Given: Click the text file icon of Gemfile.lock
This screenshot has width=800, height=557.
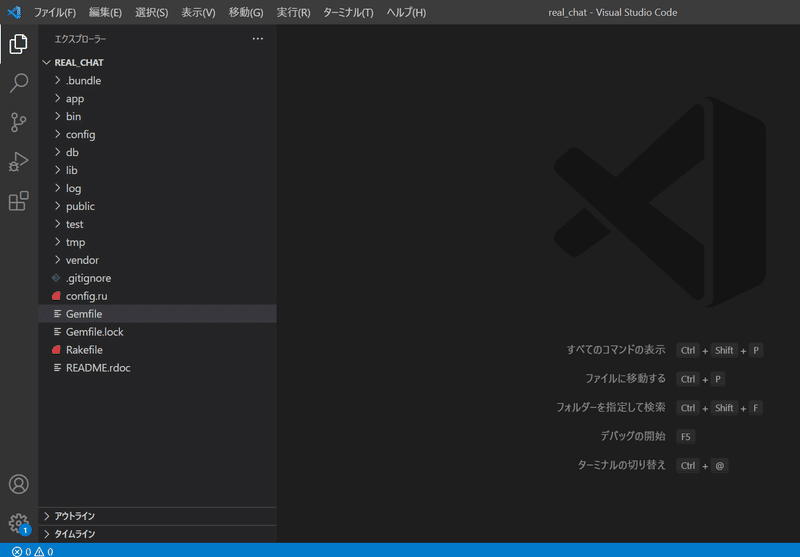Looking at the screenshot, I should click(57, 332).
